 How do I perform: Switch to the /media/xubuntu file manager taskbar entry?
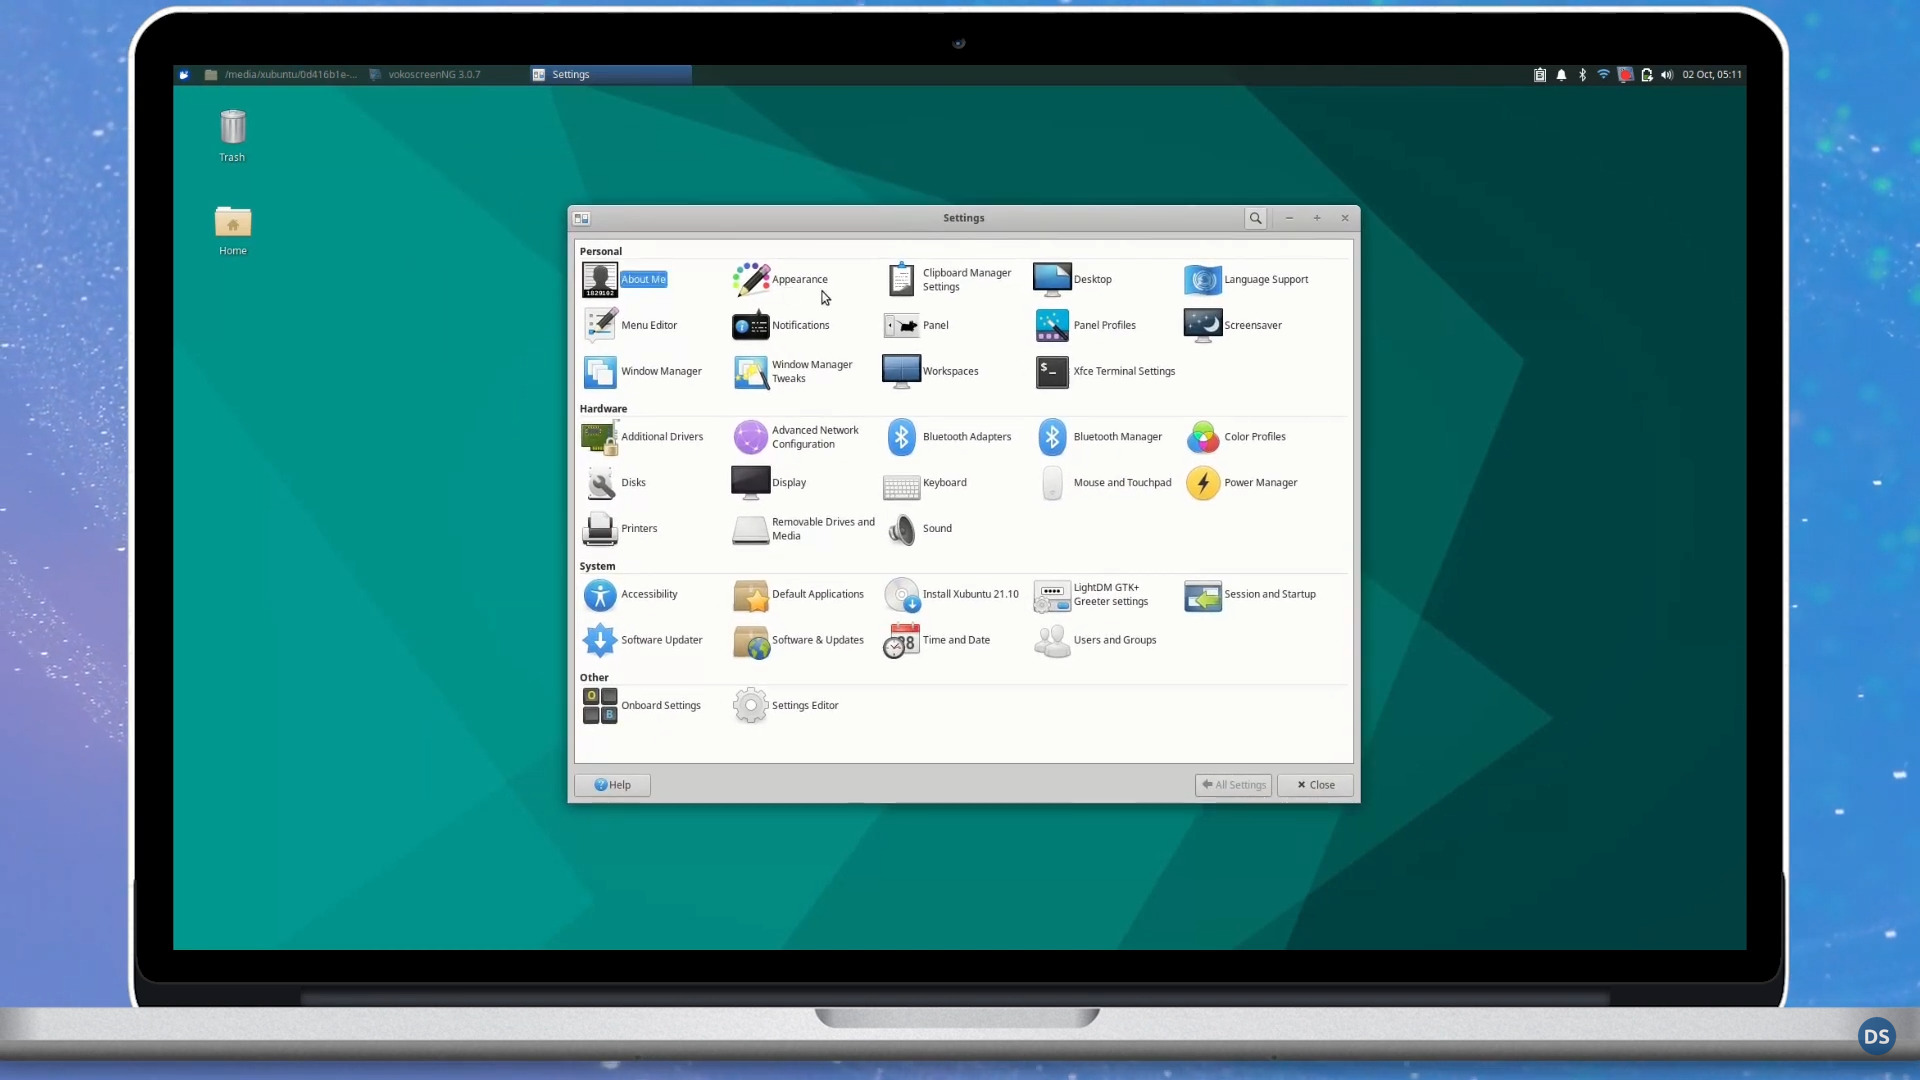point(281,74)
